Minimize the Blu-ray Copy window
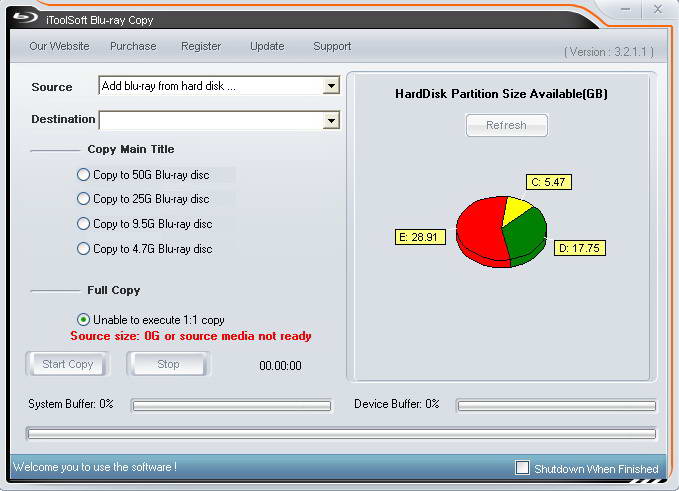 pos(625,10)
